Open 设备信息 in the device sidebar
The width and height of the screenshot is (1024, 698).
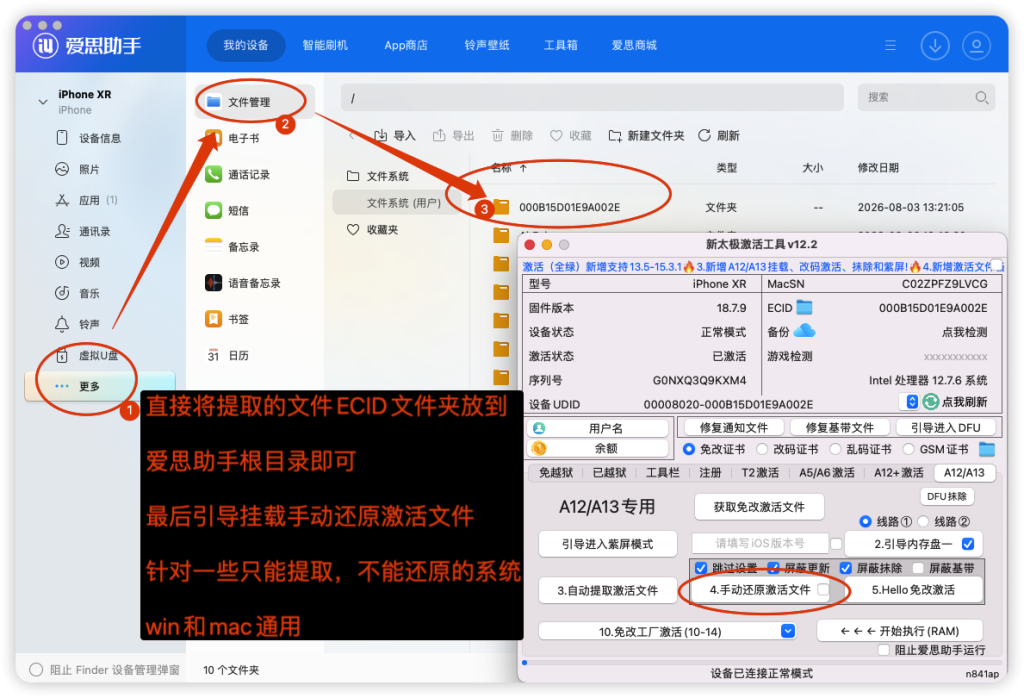click(99, 138)
